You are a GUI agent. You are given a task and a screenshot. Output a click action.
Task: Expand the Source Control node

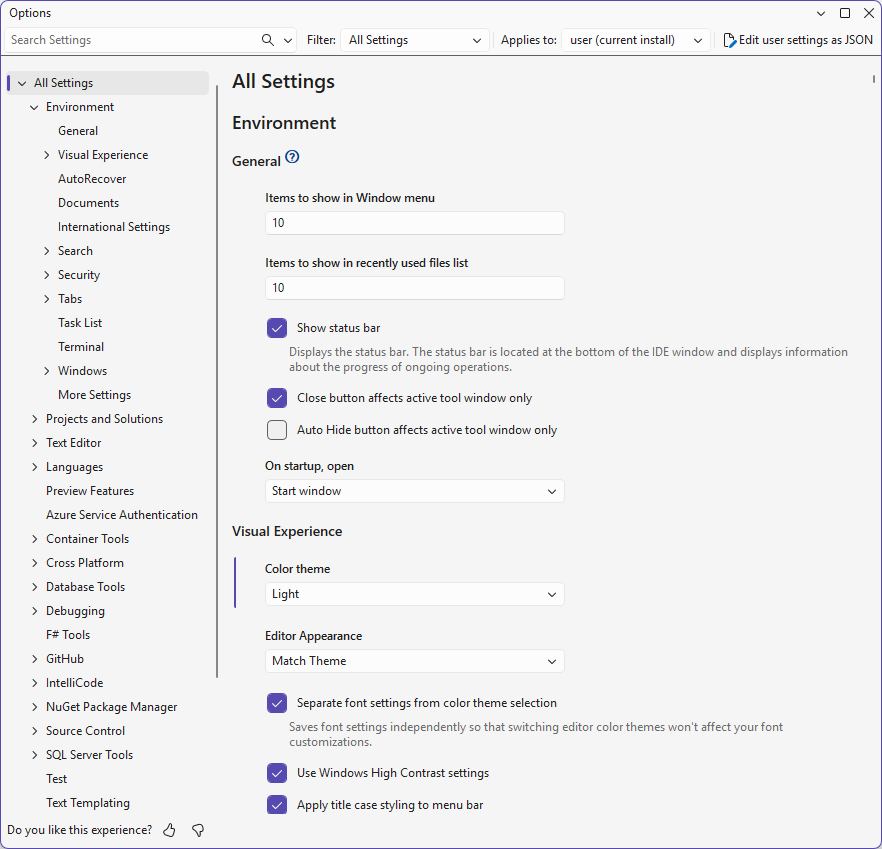34,731
